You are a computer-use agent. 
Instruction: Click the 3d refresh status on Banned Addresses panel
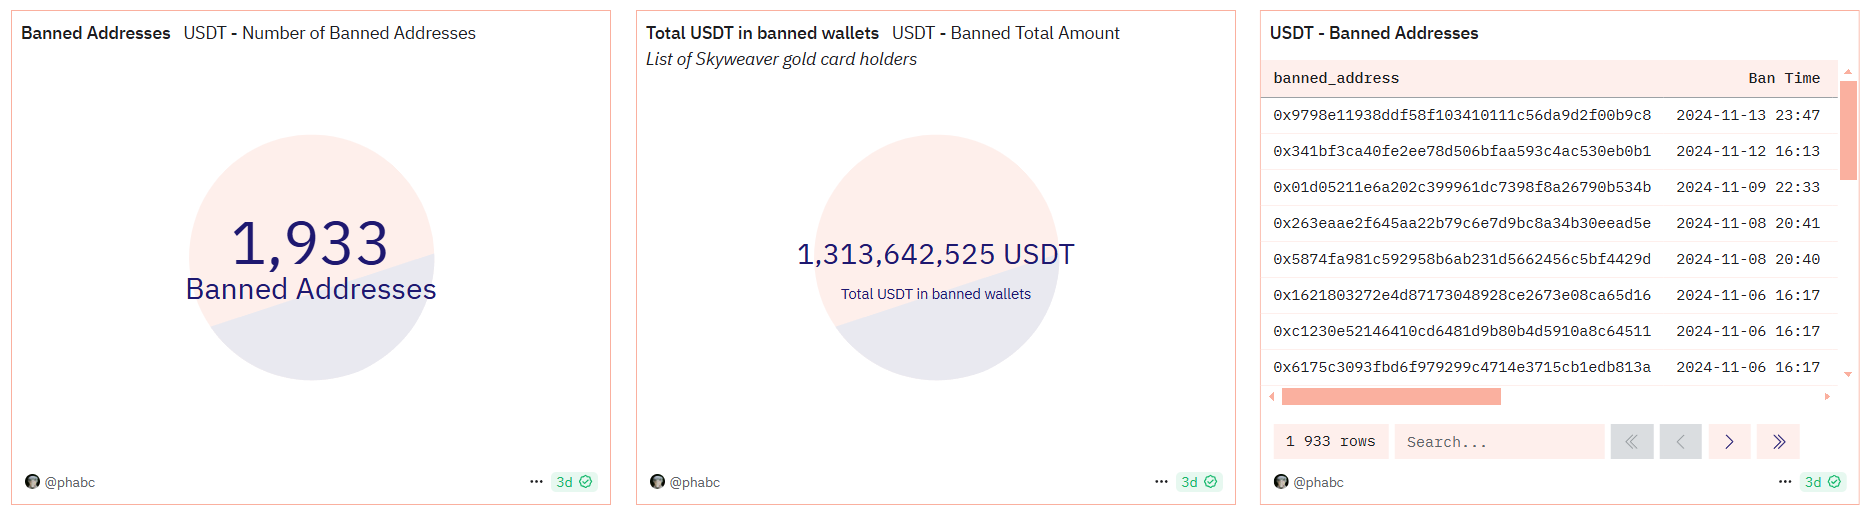coord(574,482)
